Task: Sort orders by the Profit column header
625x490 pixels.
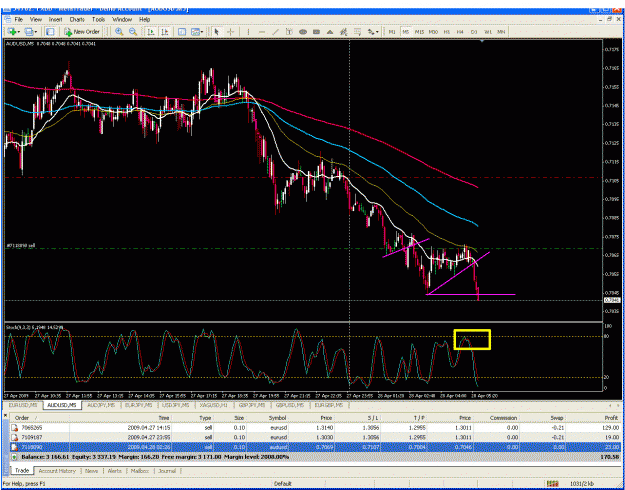Action: point(612,418)
